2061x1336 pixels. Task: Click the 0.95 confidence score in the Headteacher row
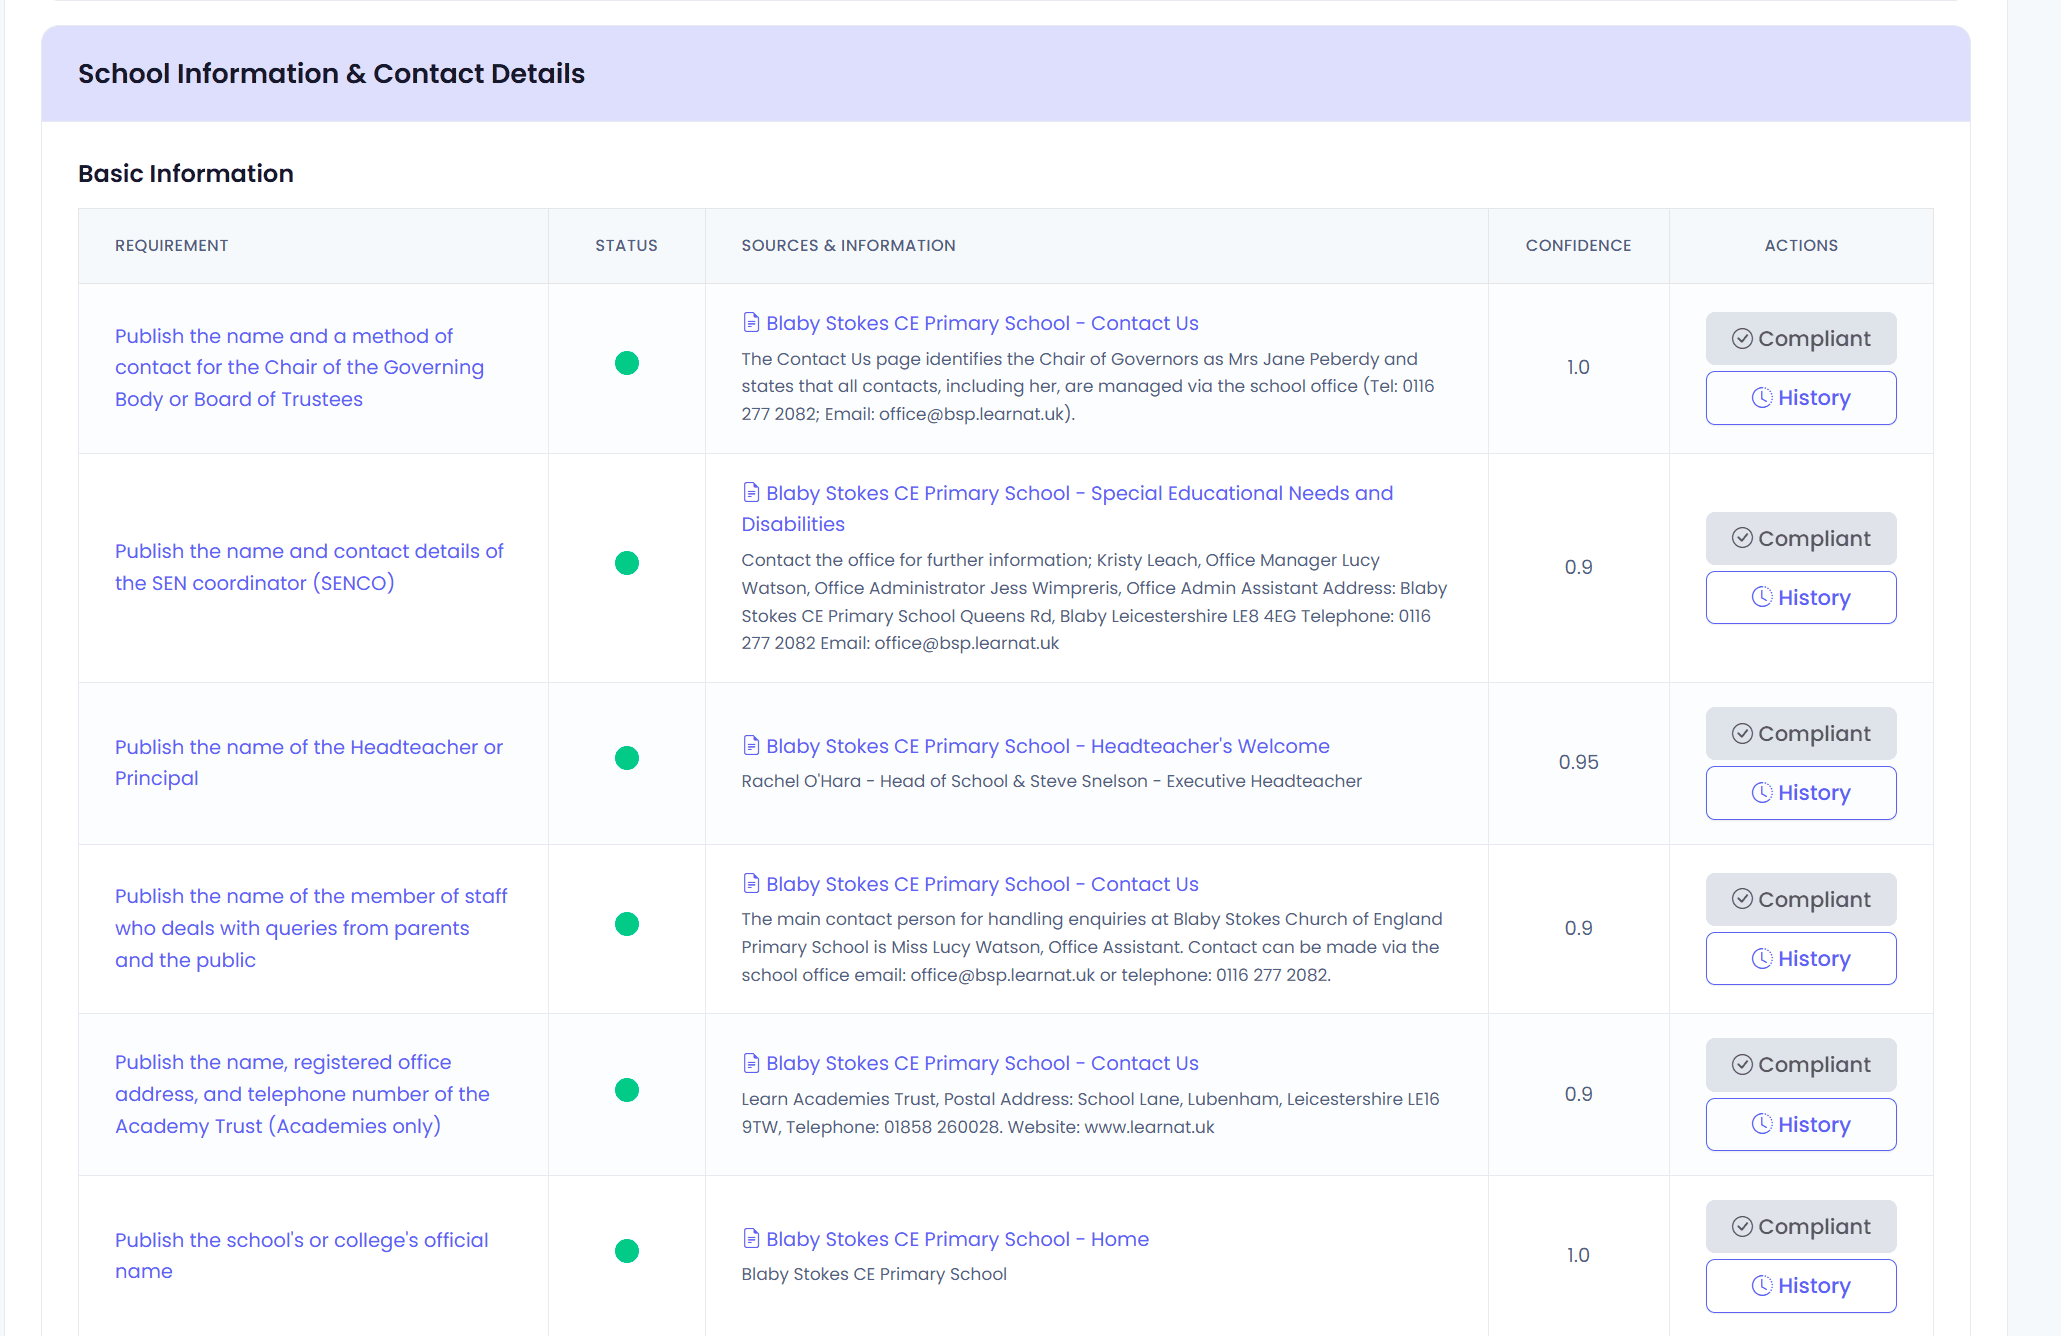click(1578, 761)
